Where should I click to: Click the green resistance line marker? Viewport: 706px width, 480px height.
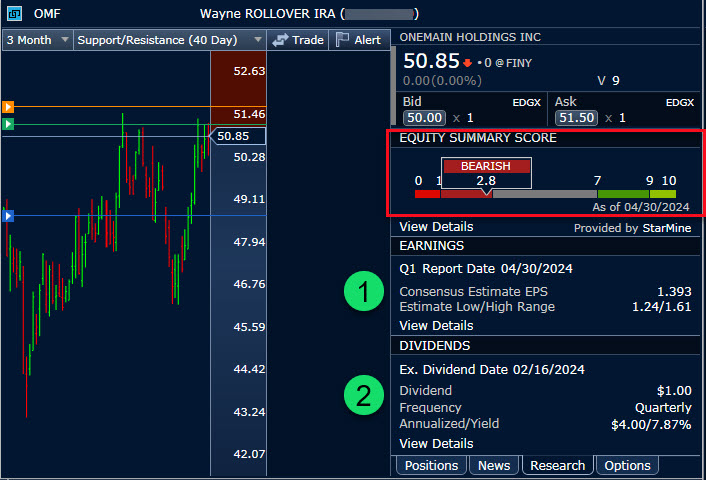pyautogui.click(x=8, y=124)
